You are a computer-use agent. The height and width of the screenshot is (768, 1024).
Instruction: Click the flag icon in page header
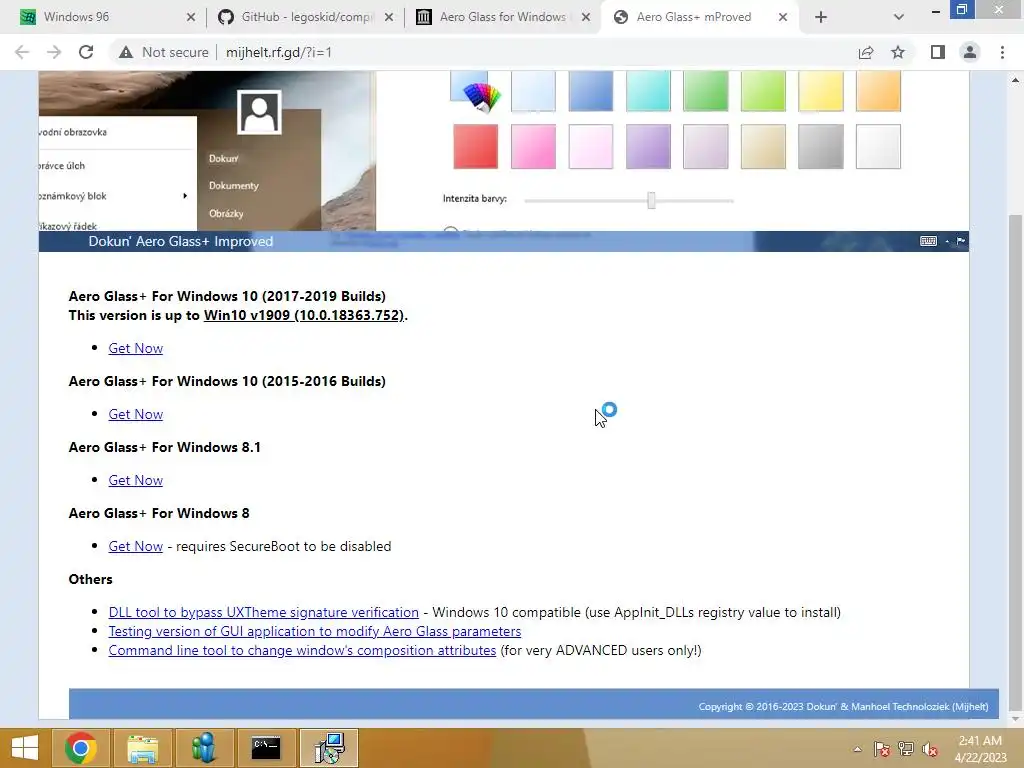[x=961, y=241]
